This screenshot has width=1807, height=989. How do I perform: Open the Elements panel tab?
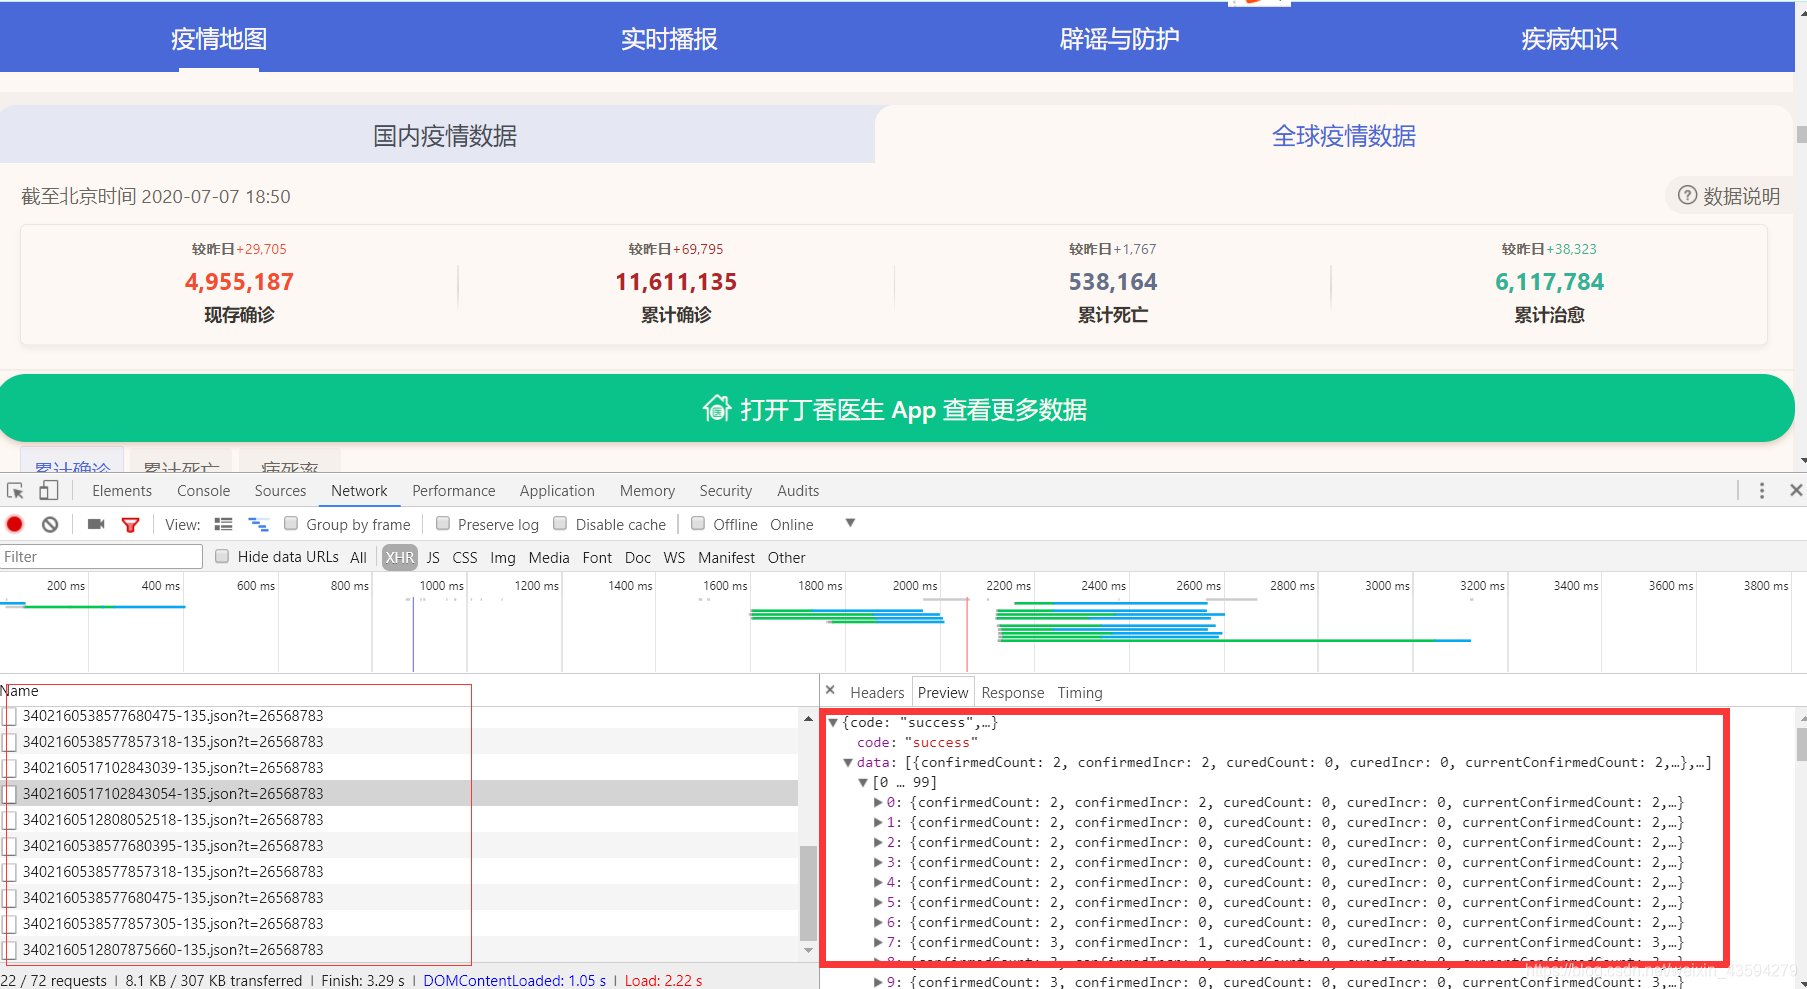coord(122,491)
